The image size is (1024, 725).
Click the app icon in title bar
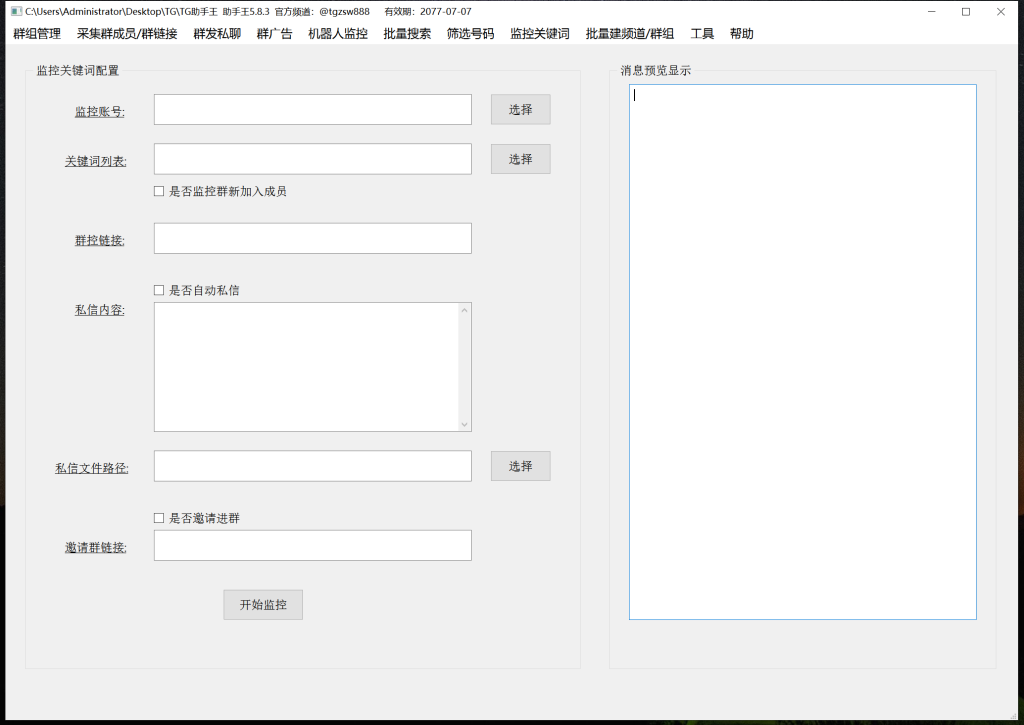16,12
